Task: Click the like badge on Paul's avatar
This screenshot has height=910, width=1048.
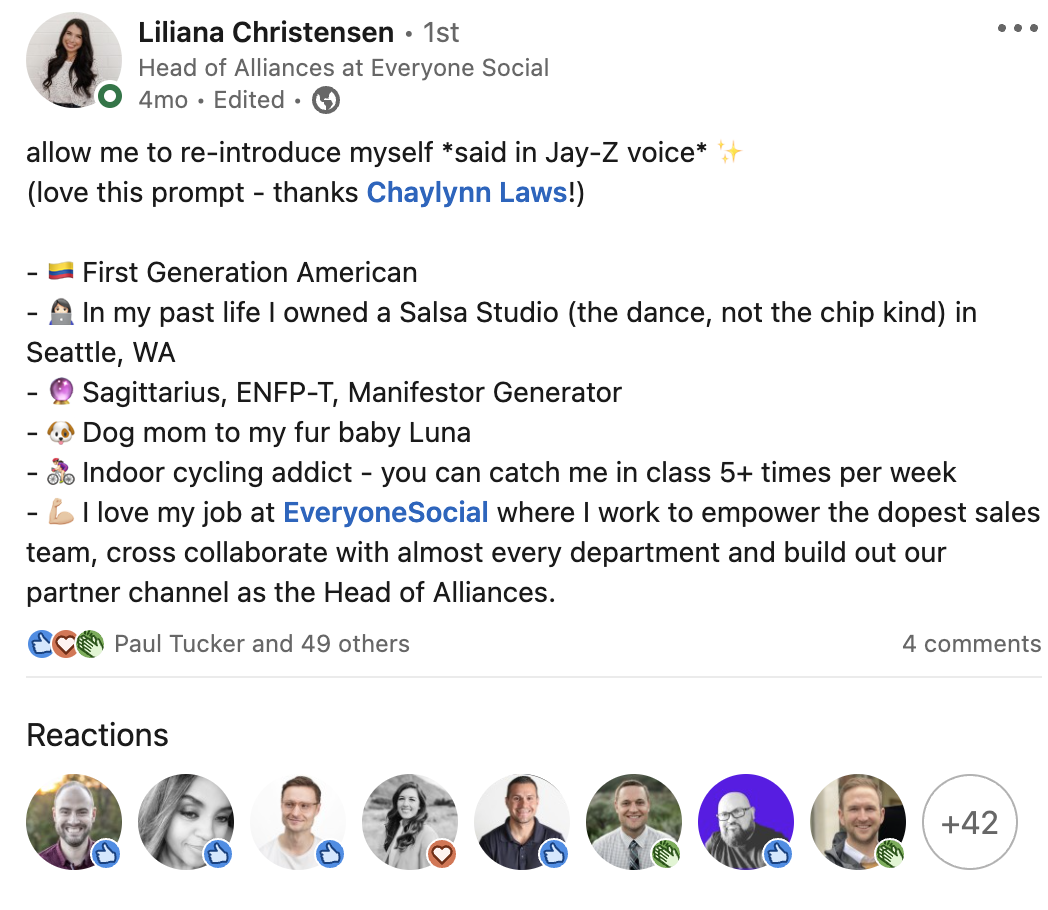Action: 107,854
